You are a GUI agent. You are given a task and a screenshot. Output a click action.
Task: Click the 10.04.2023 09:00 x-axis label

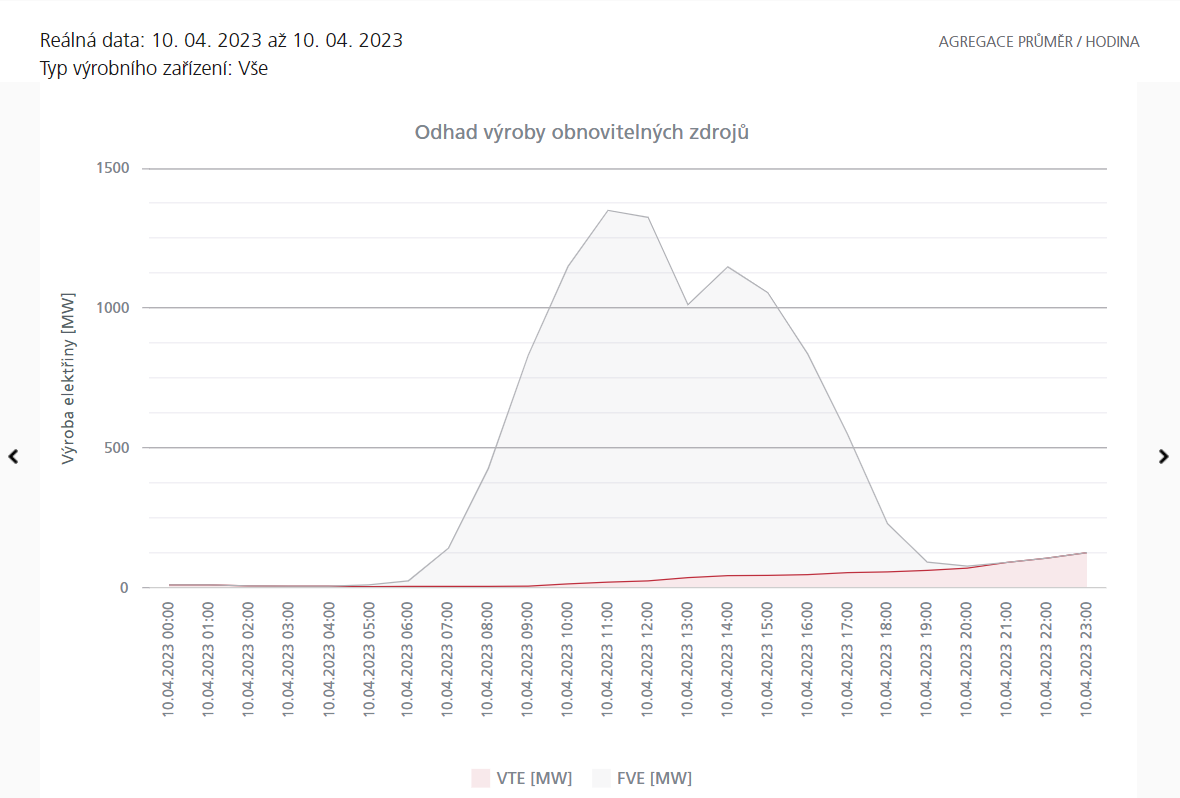pos(527,659)
